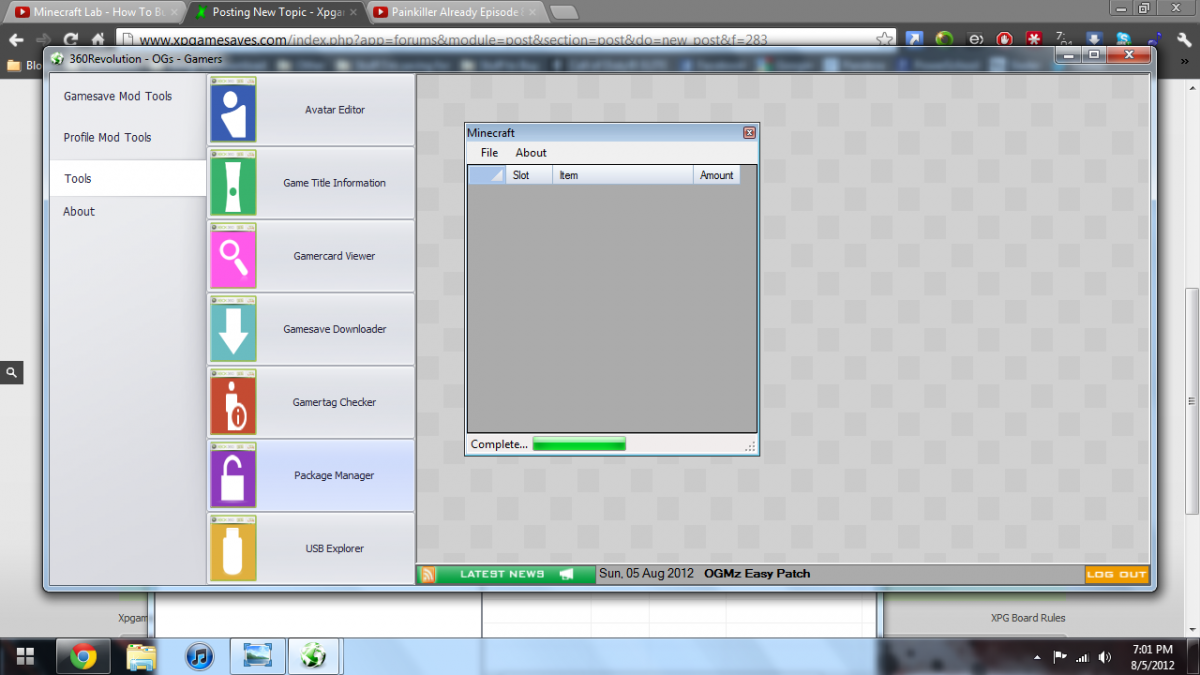Screen dimensions: 1200x675
Task: Close the Minecraft editor window
Action: point(749,133)
